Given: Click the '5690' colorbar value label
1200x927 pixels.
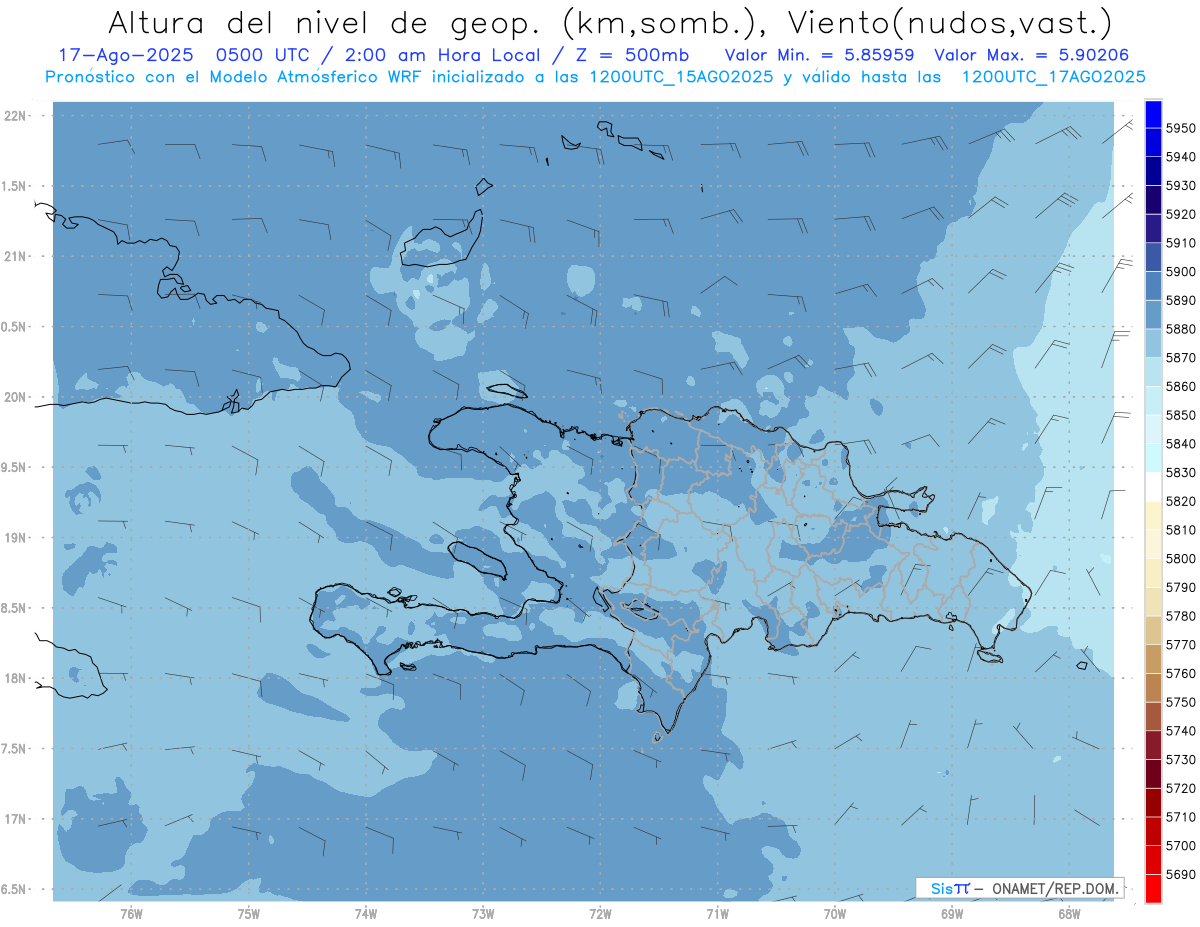Looking at the screenshot, I should 1180,875.
